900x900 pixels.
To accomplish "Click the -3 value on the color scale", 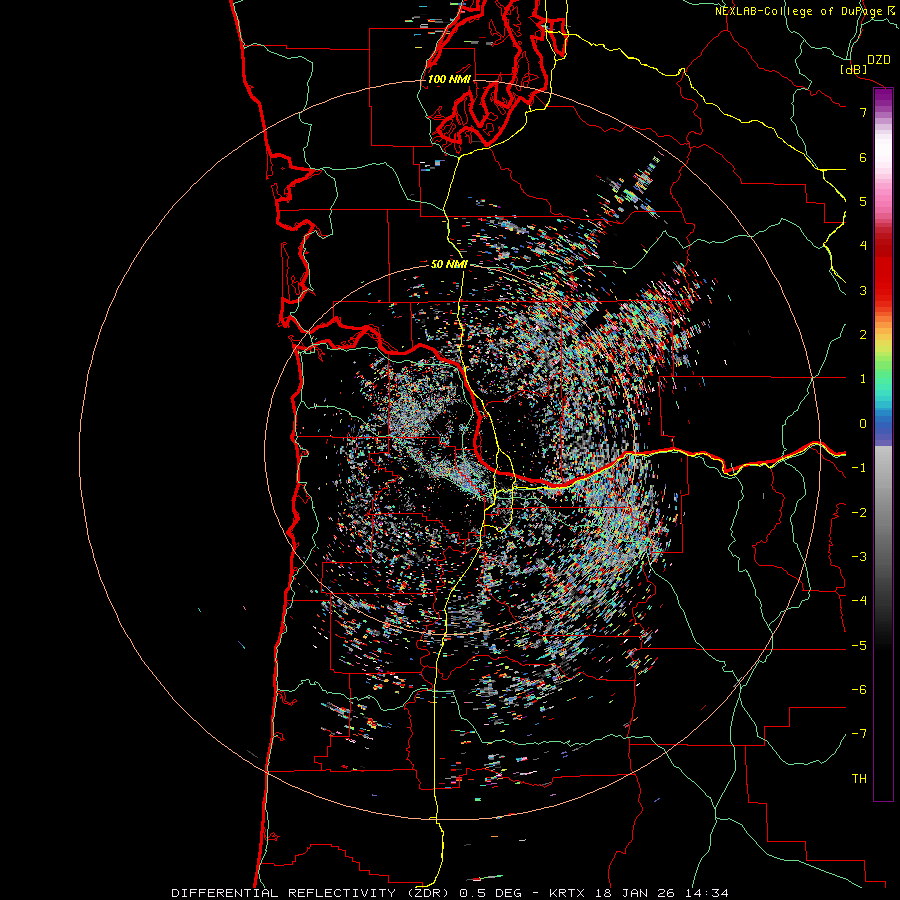I will point(859,557).
